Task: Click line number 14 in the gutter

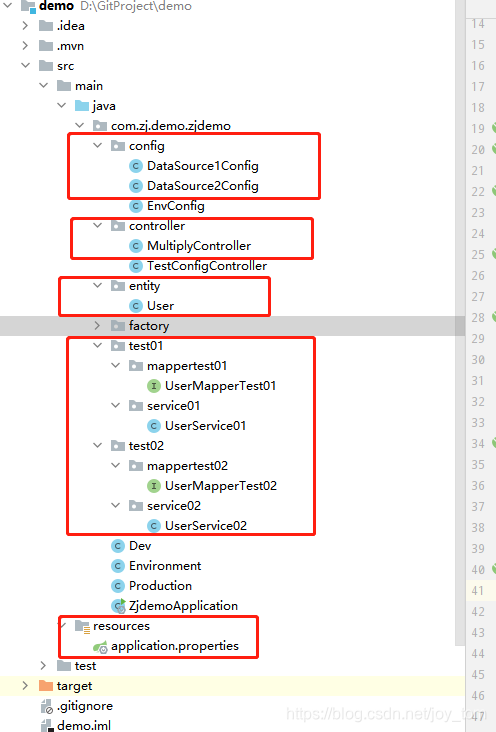Action: (477, 23)
